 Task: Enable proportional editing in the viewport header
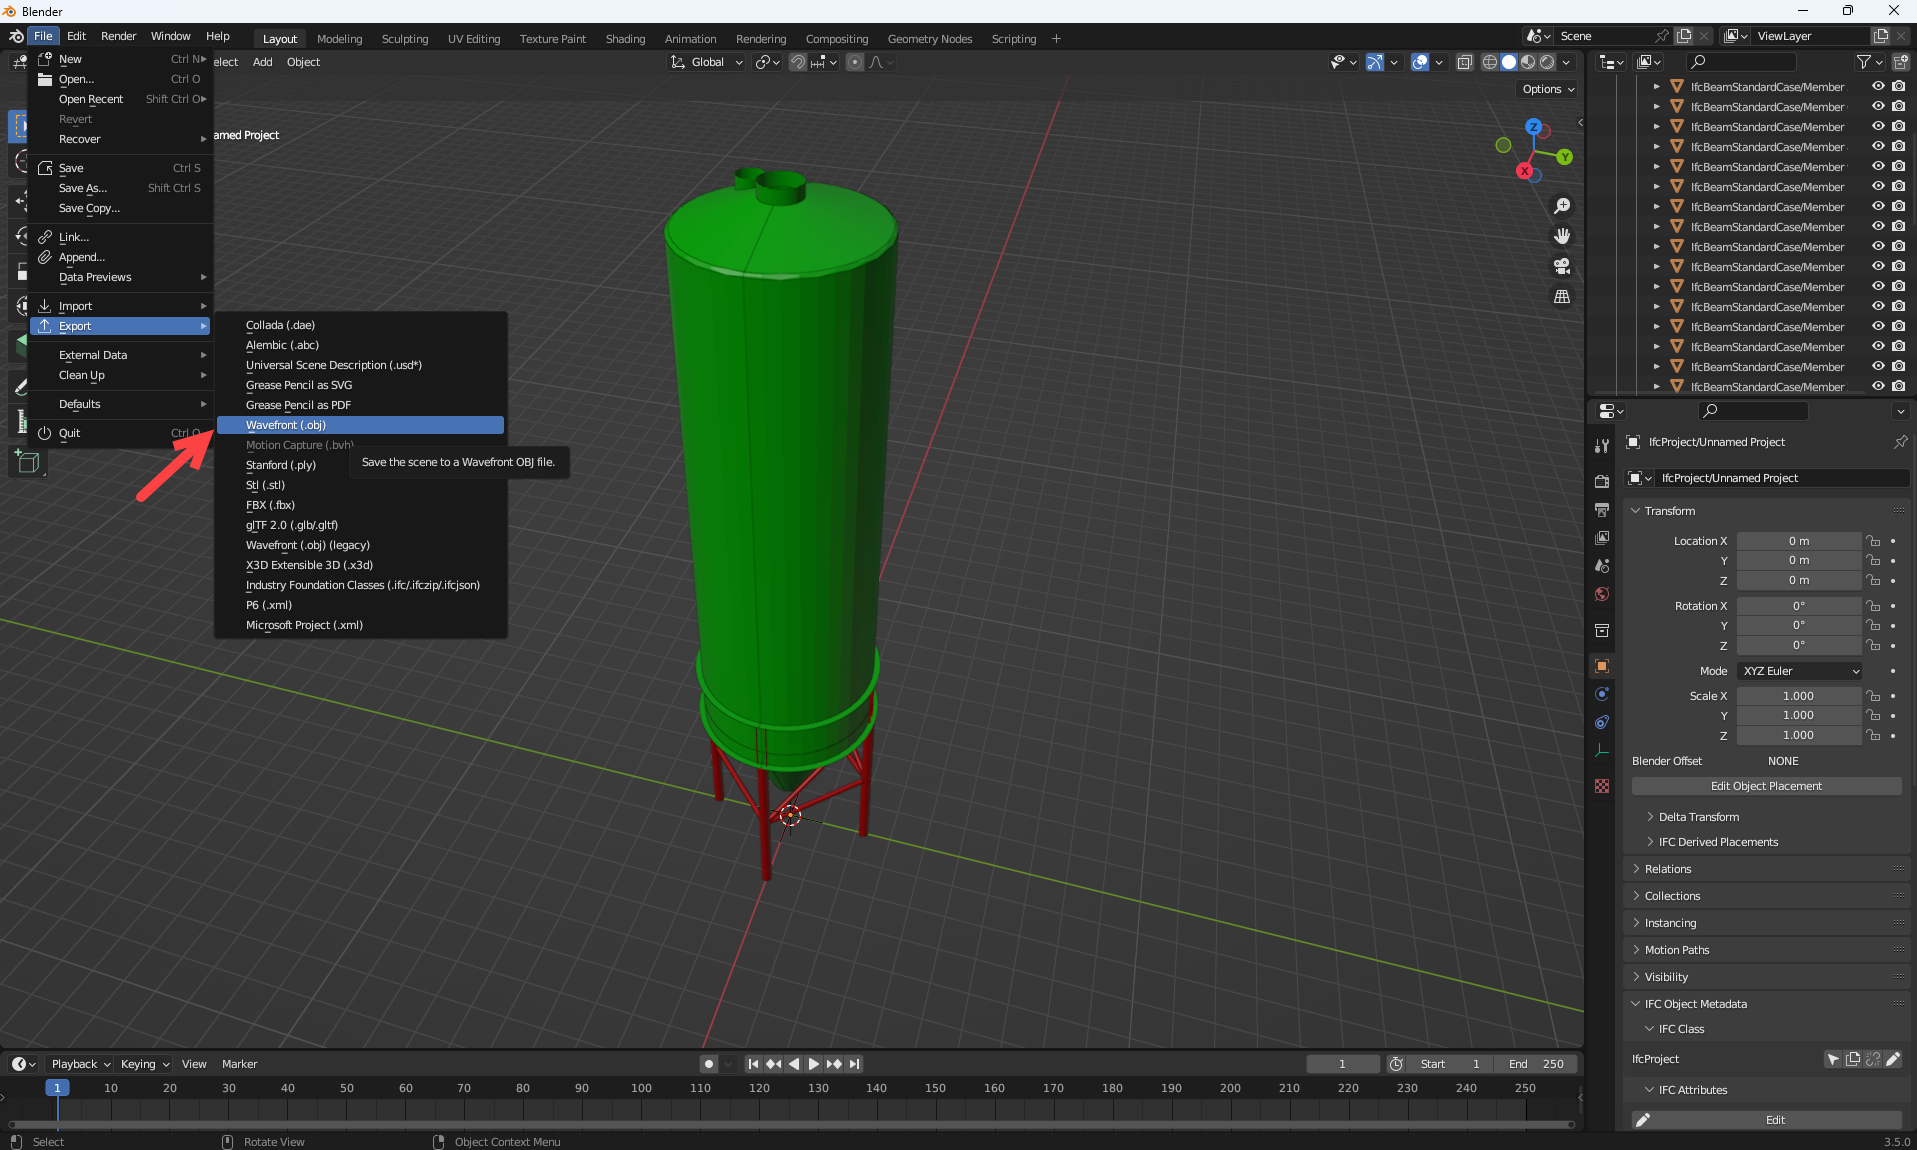coord(855,62)
